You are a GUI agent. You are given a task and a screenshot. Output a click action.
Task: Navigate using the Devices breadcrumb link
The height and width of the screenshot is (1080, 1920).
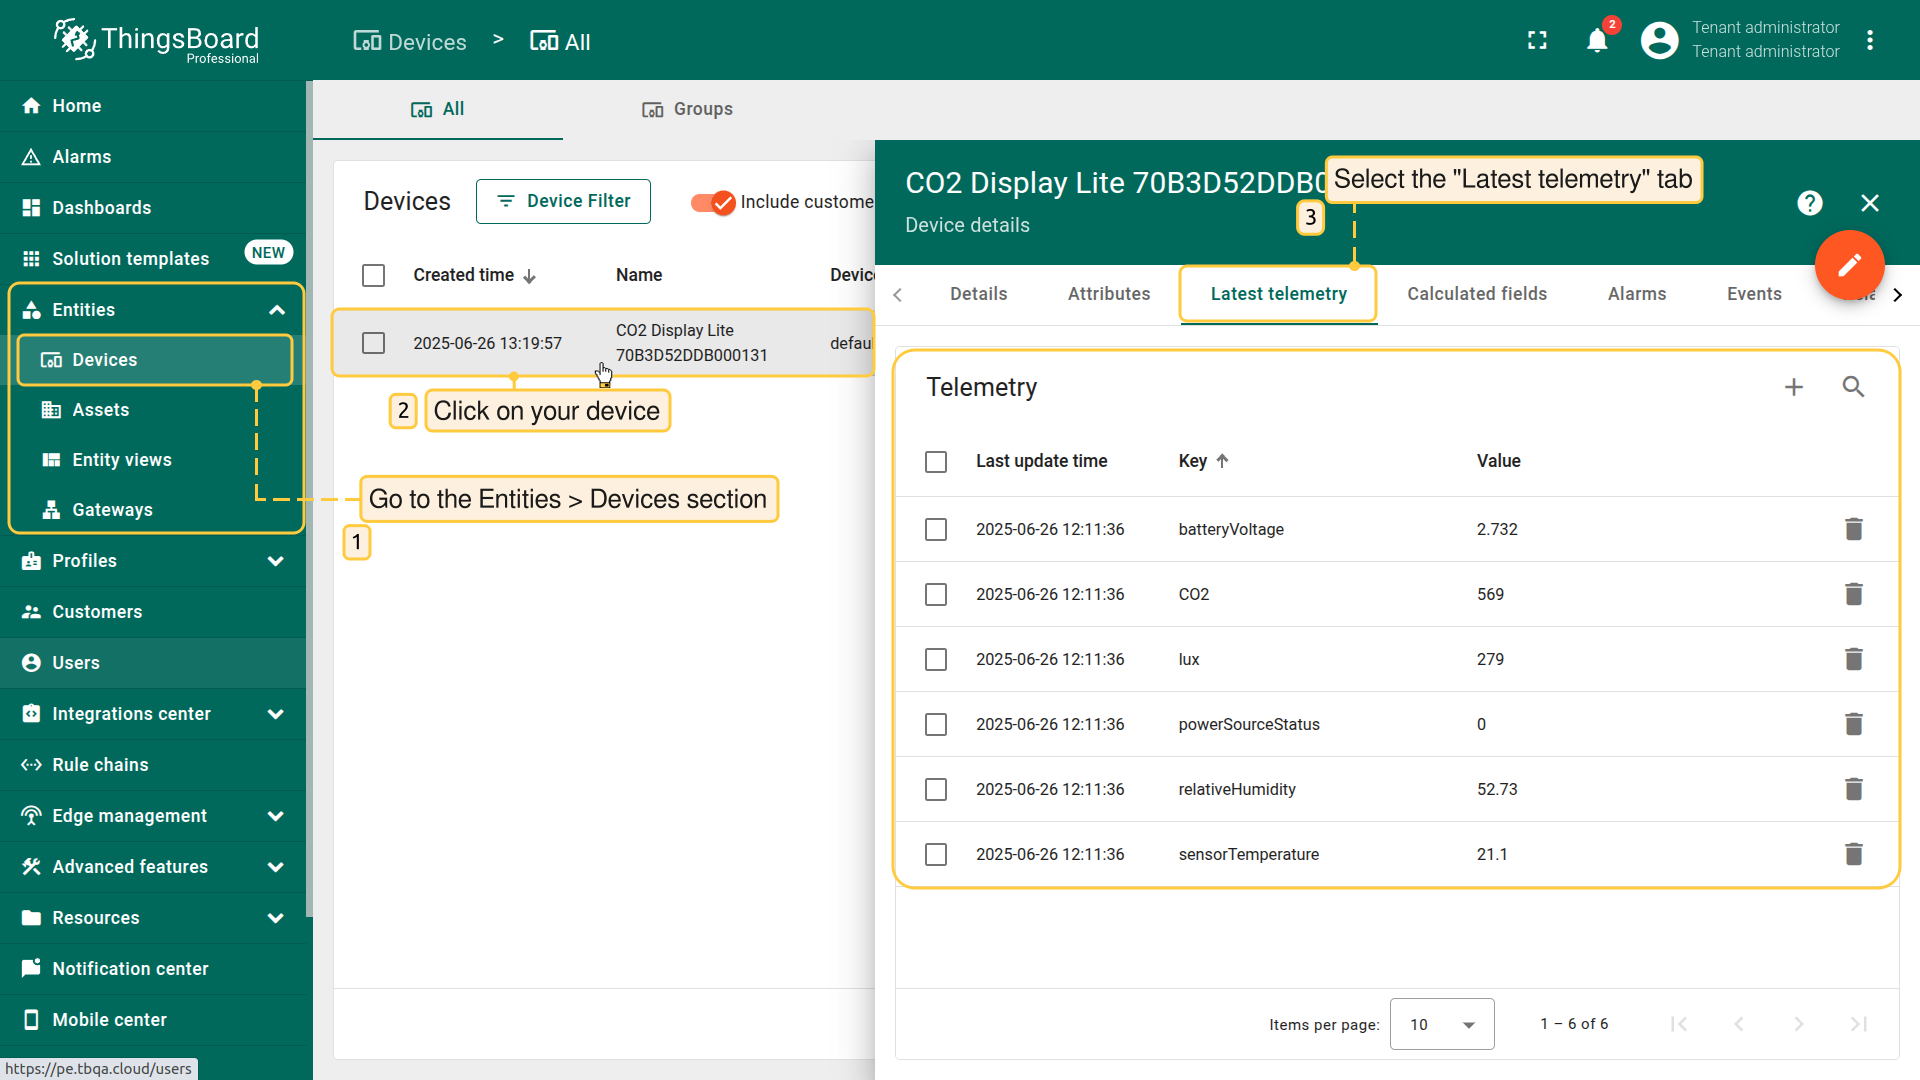click(x=409, y=41)
